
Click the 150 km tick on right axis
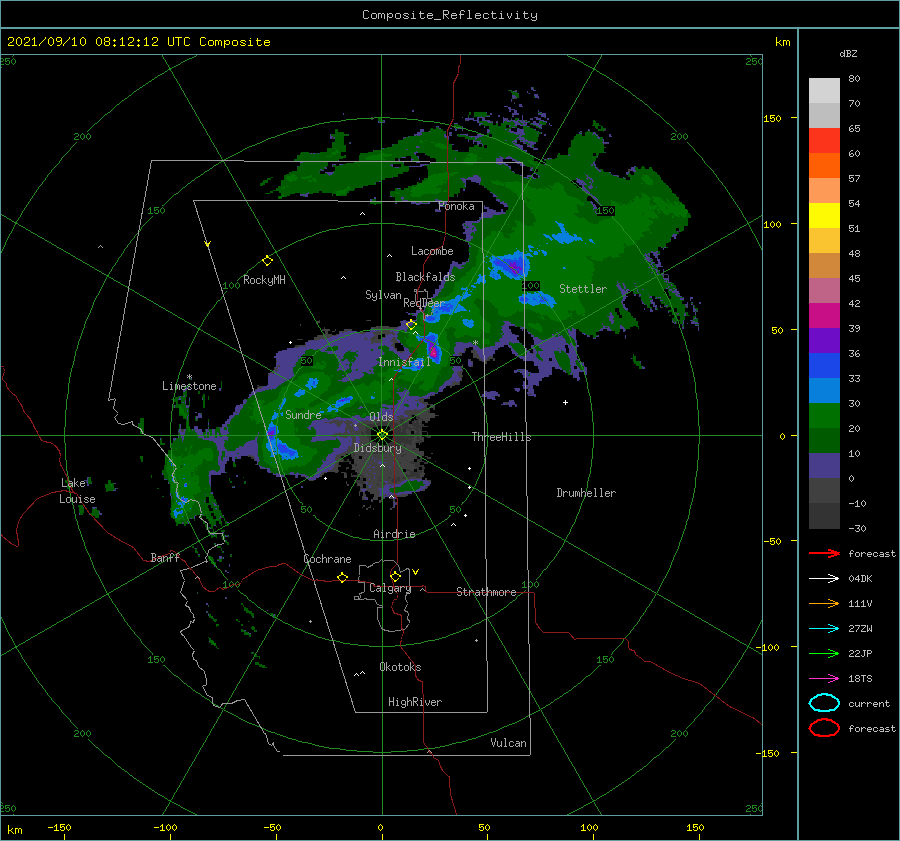773,118
